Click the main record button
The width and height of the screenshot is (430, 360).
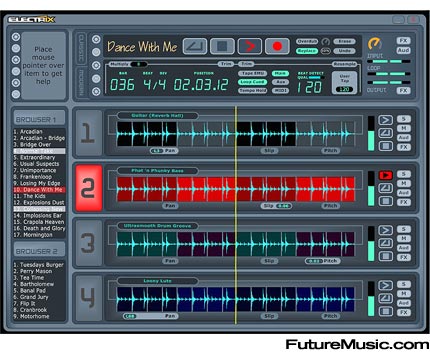[x=277, y=46]
